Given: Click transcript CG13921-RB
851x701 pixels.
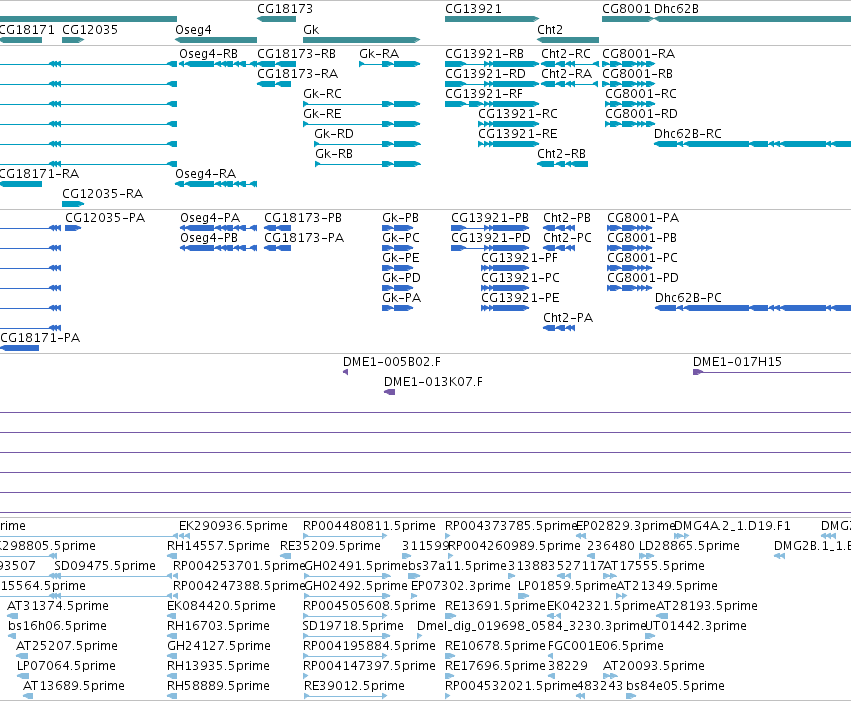Looking at the screenshot, I should coord(484,54).
